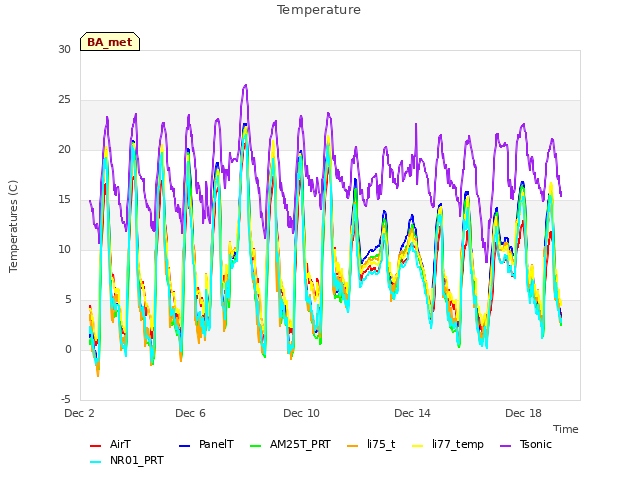This screenshot has width=640, height=480.
Task: Click the 0 y-axis tick label
Action: tap(68, 349)
